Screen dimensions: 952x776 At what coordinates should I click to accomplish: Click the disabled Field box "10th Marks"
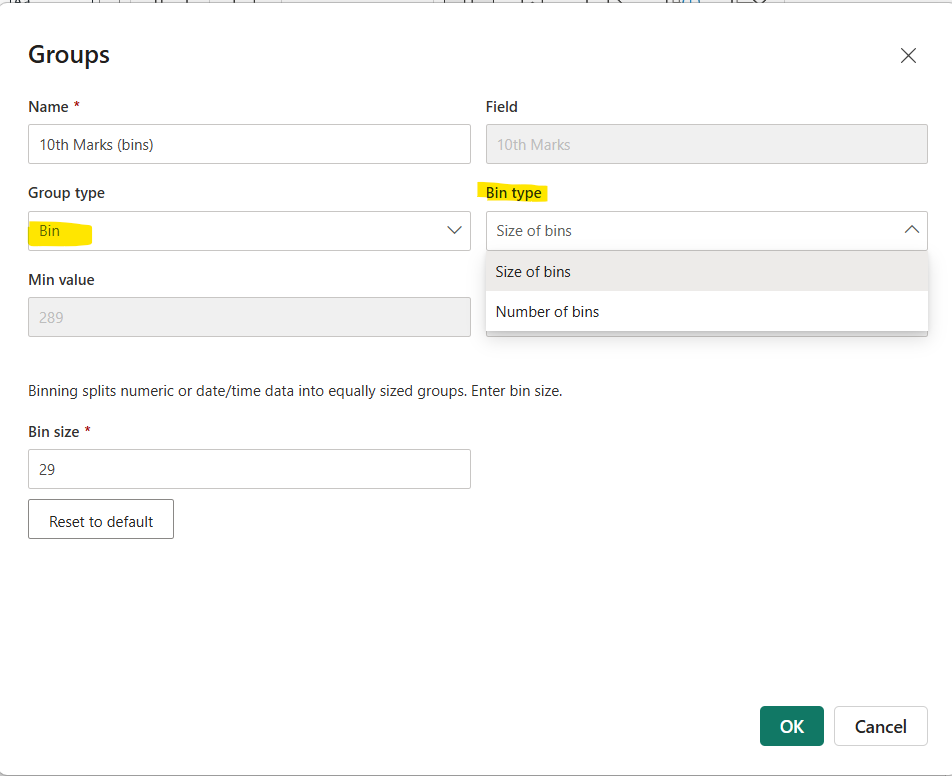coord(706,144)
